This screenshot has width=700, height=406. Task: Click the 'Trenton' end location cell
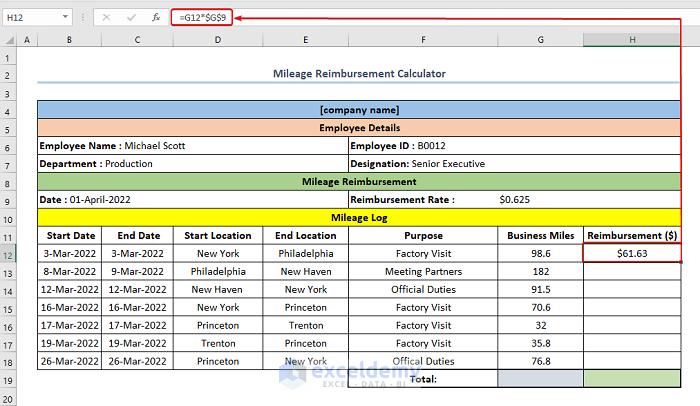(306, 325)
